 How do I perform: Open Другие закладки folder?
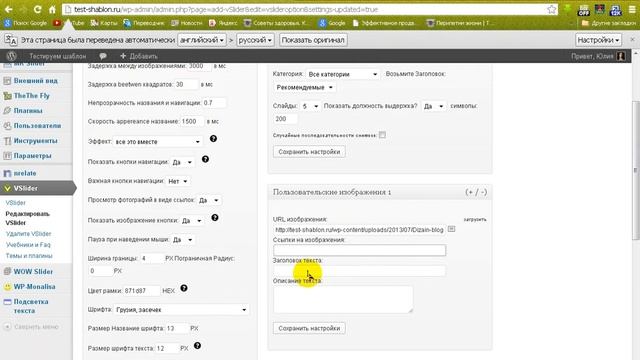click(608, 23)
